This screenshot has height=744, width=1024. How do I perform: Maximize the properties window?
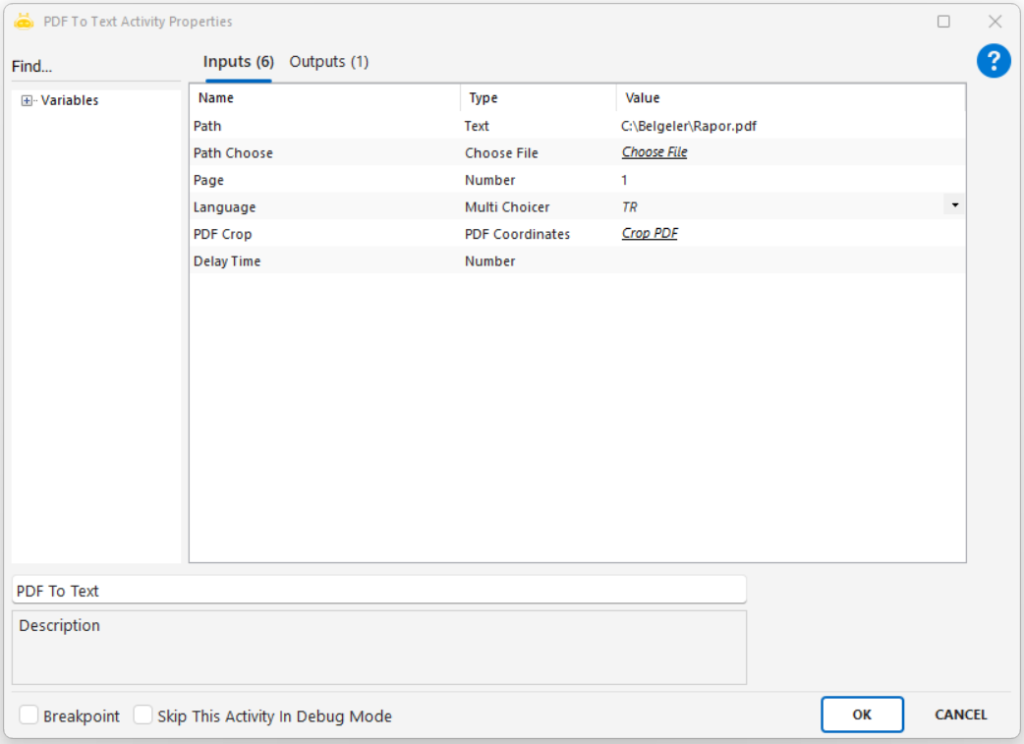click(x=943, y=21)
